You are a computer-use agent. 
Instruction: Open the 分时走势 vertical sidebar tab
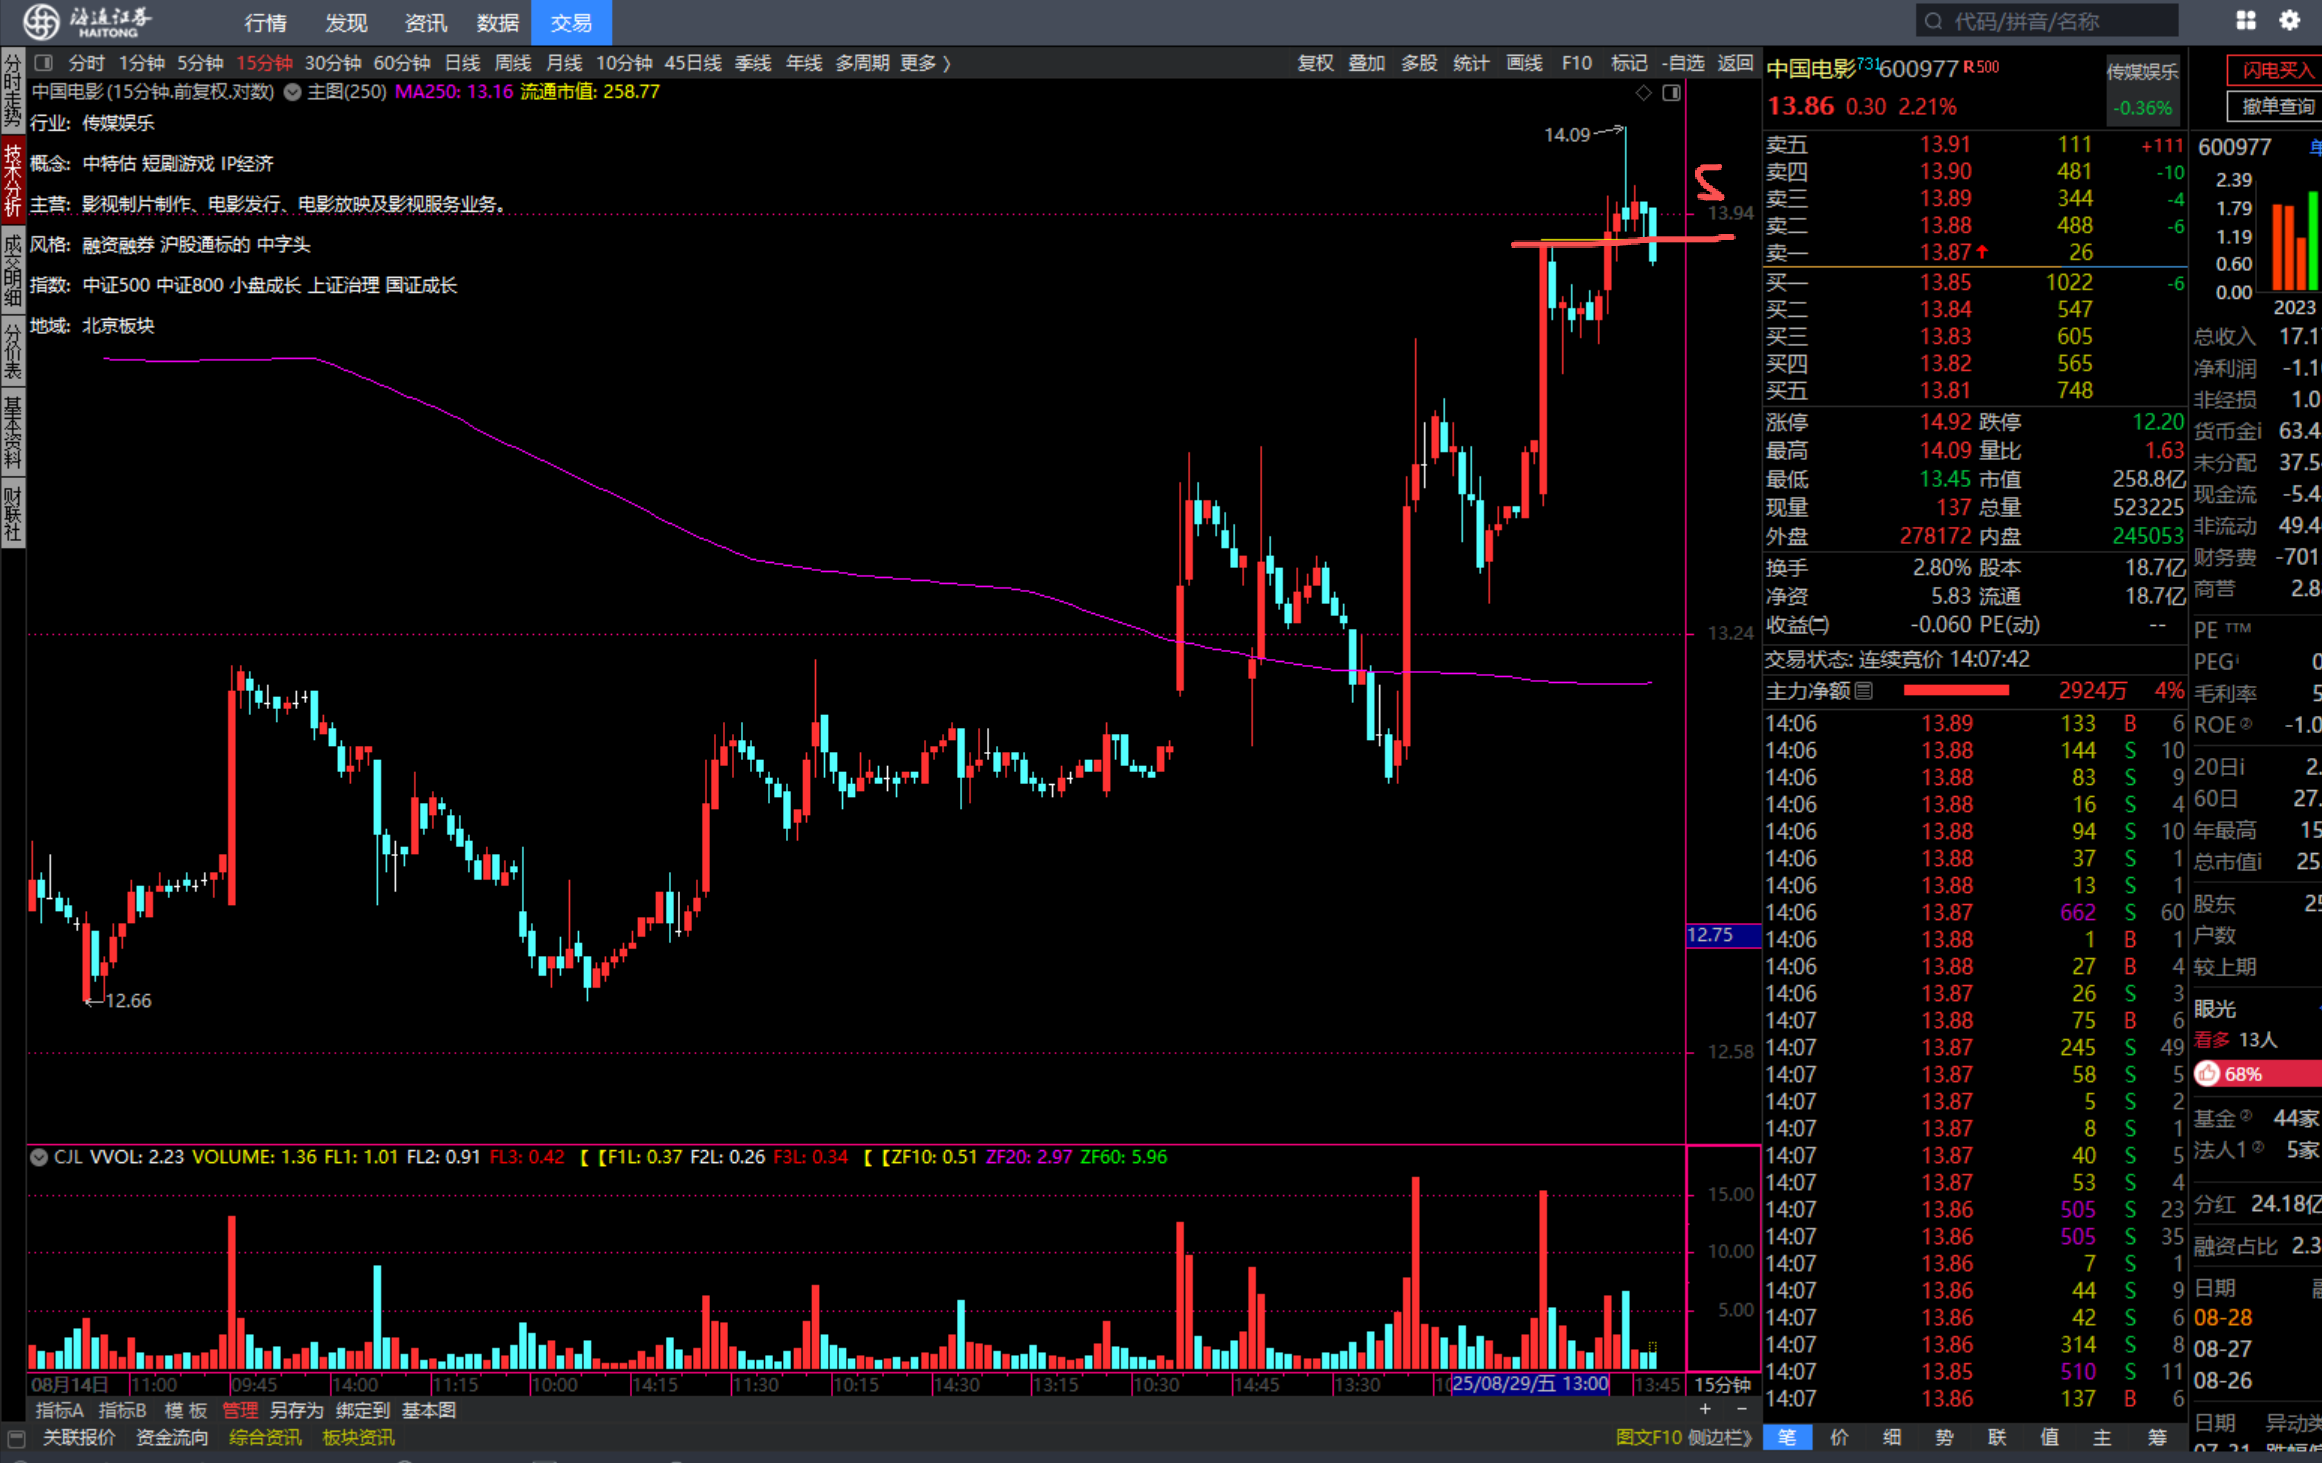(x=13, y=91)
